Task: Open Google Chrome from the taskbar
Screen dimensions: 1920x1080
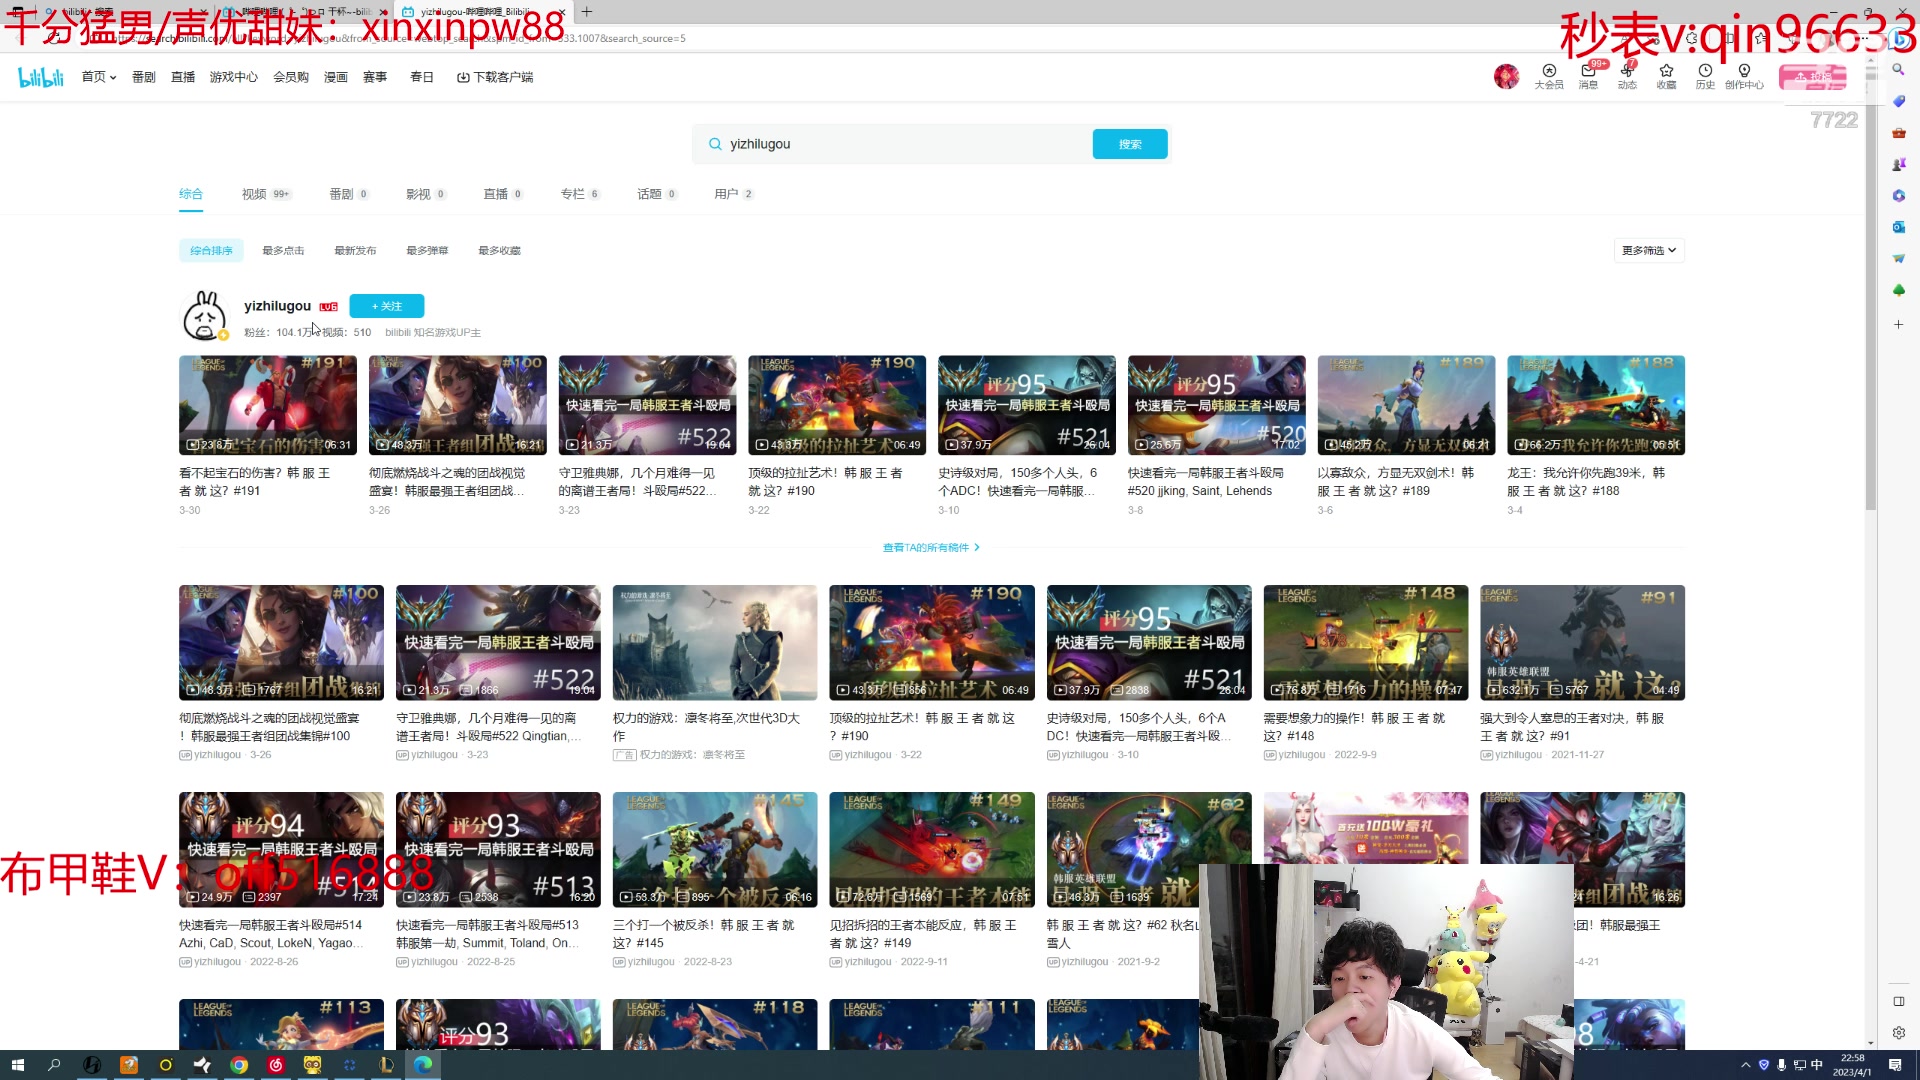Action: click(239, 1065)
